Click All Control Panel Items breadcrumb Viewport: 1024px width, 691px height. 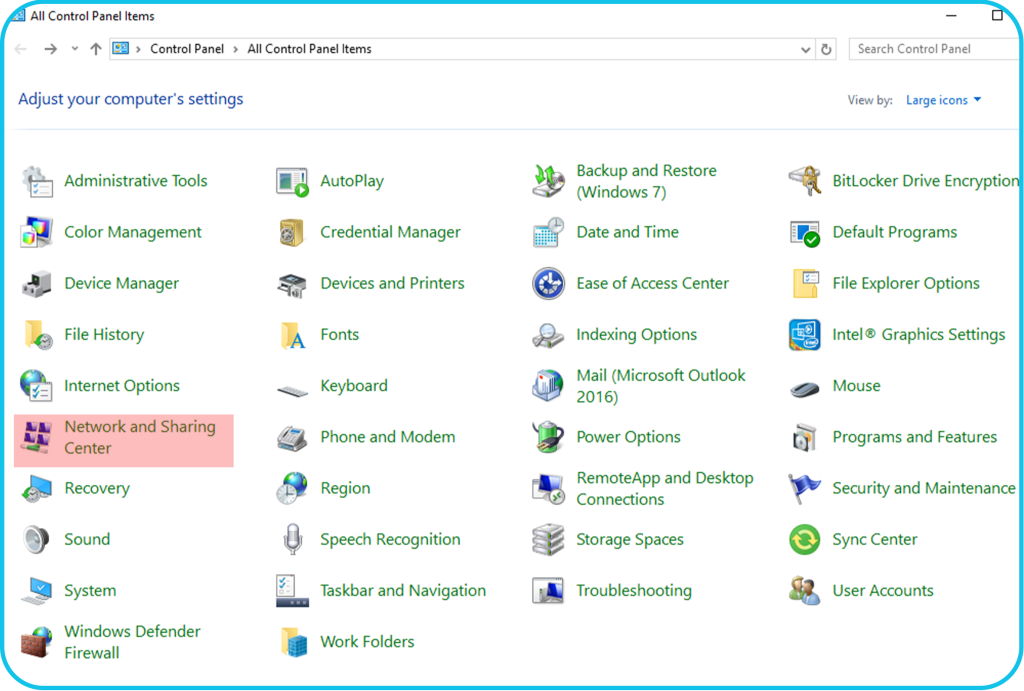click(x=310, y=49)
